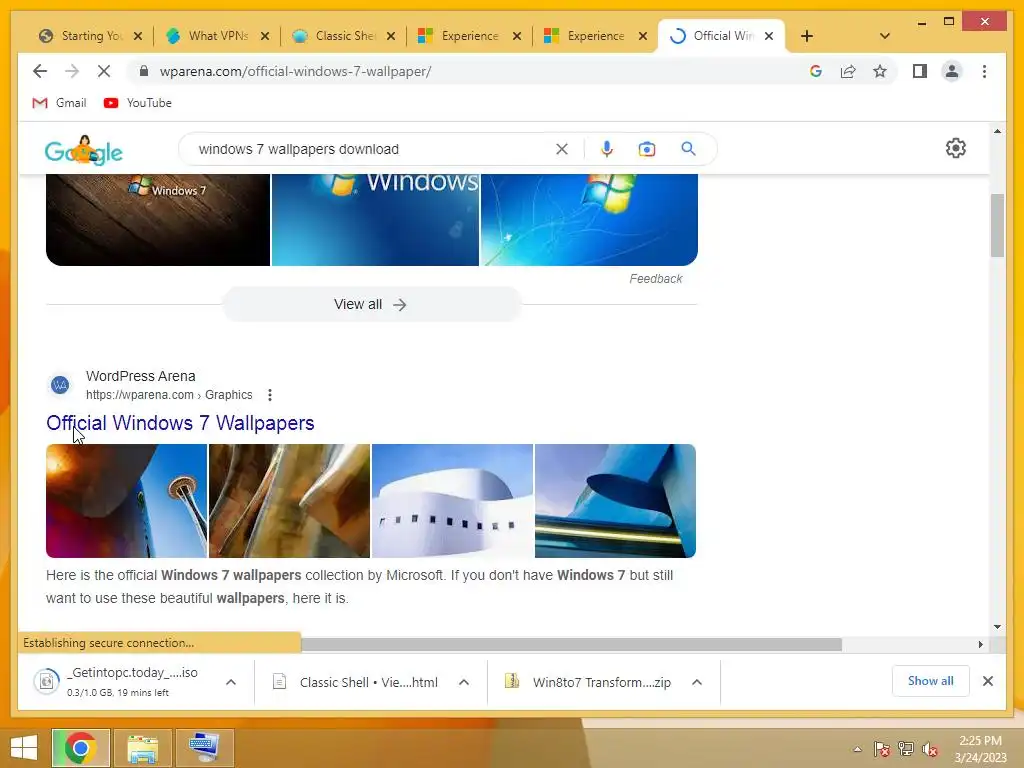Click the muted volume tray icon
Image resolution: width=1024 pixels, height=768 pixels.
[930, 749]
